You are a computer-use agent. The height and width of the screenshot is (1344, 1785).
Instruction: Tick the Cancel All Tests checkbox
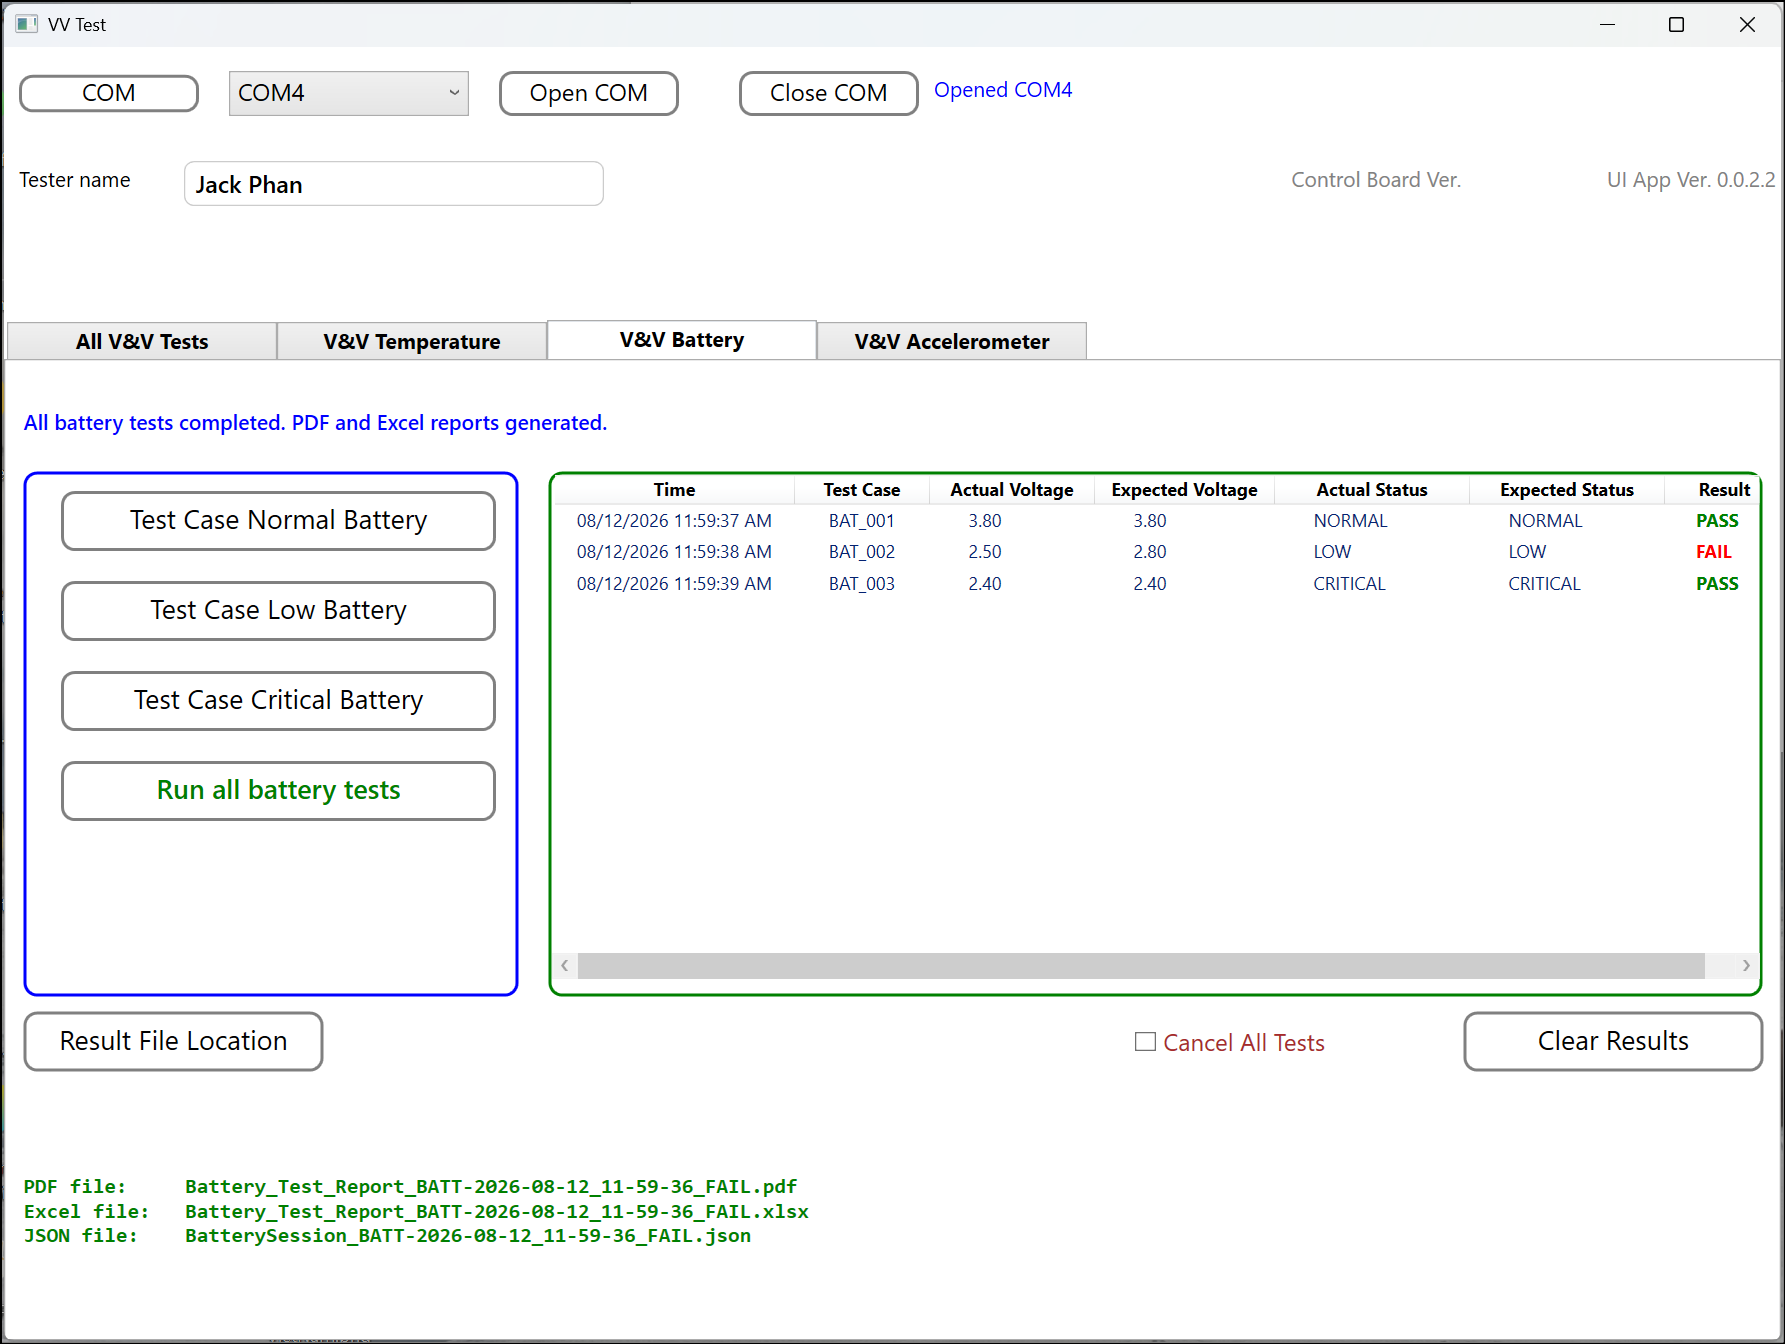(1145, 1042)
